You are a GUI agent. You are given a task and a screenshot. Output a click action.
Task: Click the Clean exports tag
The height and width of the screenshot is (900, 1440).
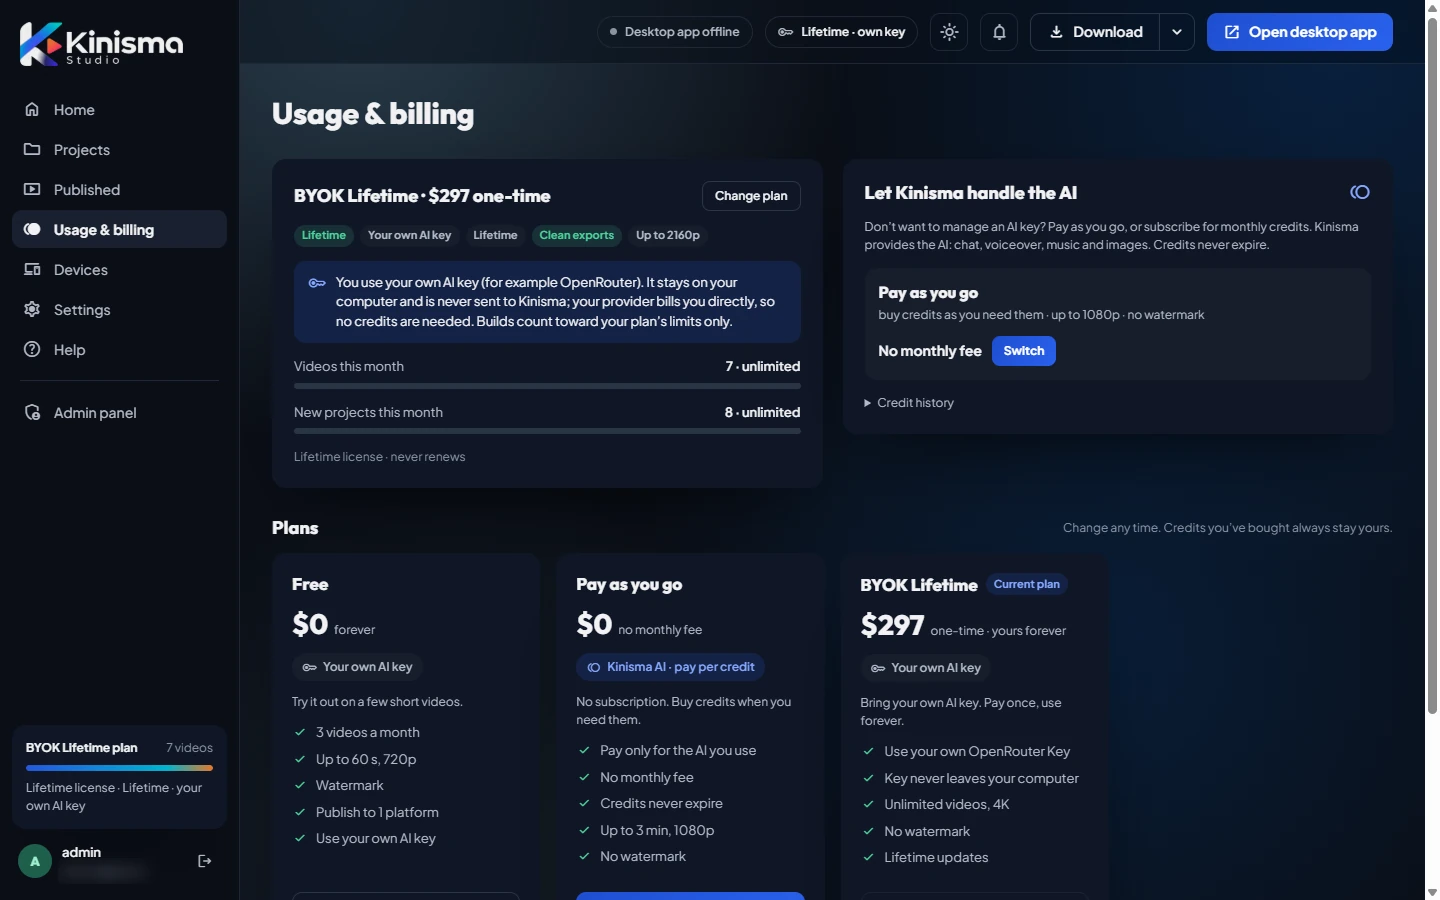(577, 235)
